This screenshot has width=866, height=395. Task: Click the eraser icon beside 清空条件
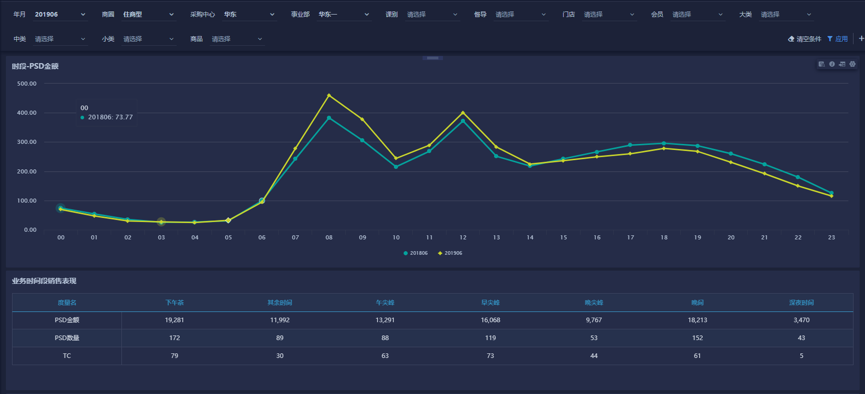pyautogui.click(x=791, y=39)
